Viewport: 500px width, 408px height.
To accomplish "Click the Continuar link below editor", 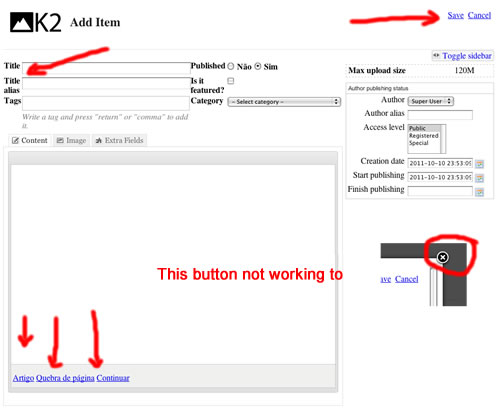I will tap(113, 378).
